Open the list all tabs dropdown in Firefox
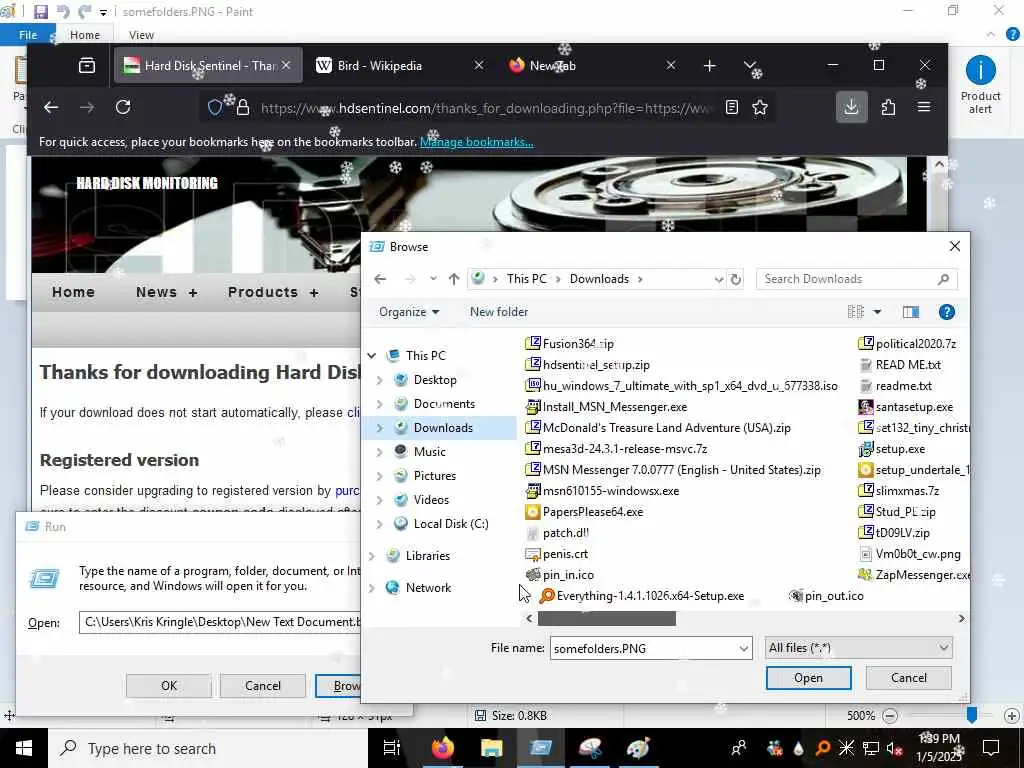This screenshot has width=1024, height=768. coord(750,65)
